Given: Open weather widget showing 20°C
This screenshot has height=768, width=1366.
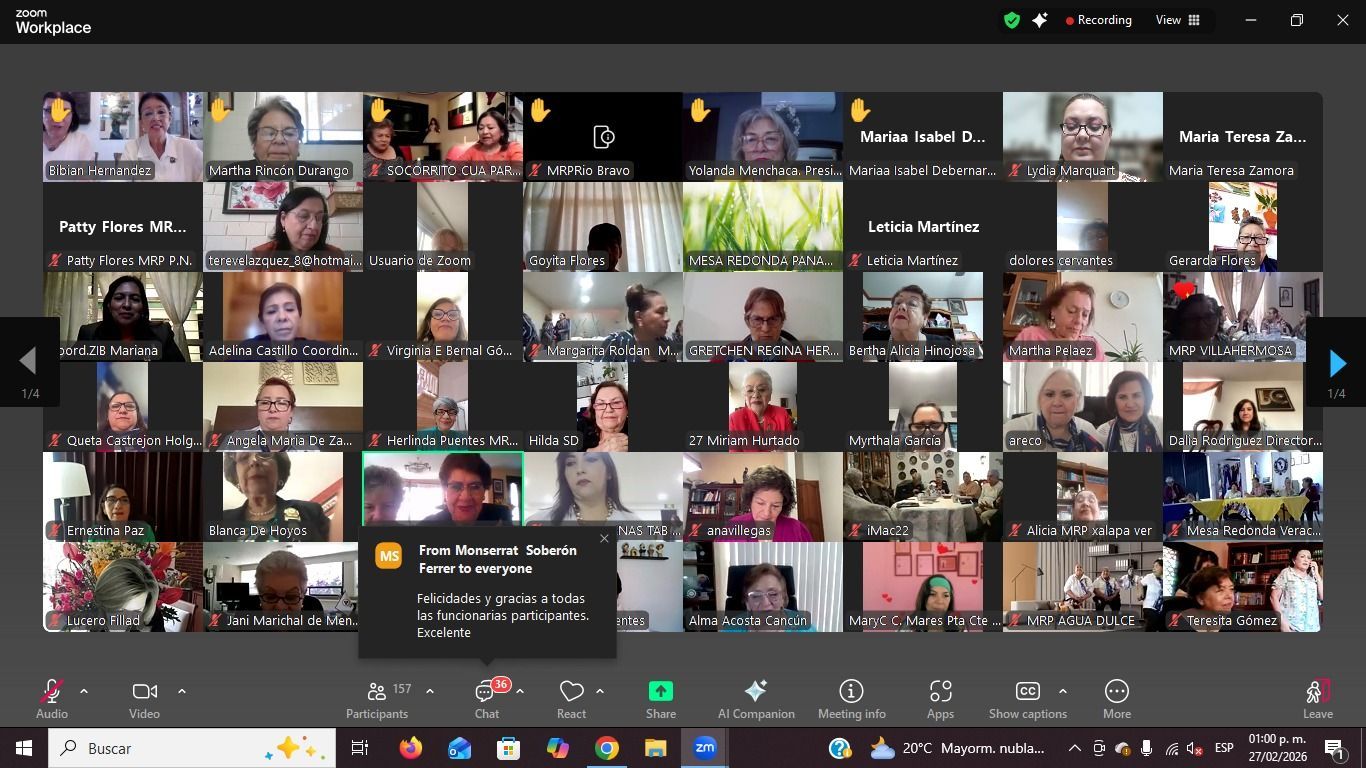Looking at the screenshot, I should [x=957, y=748].
